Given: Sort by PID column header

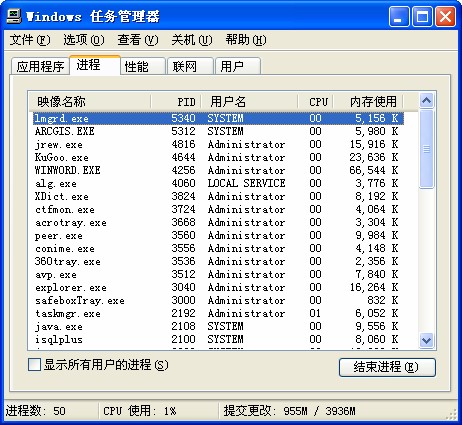Looking at the screenshot, I should click(176, 101).
